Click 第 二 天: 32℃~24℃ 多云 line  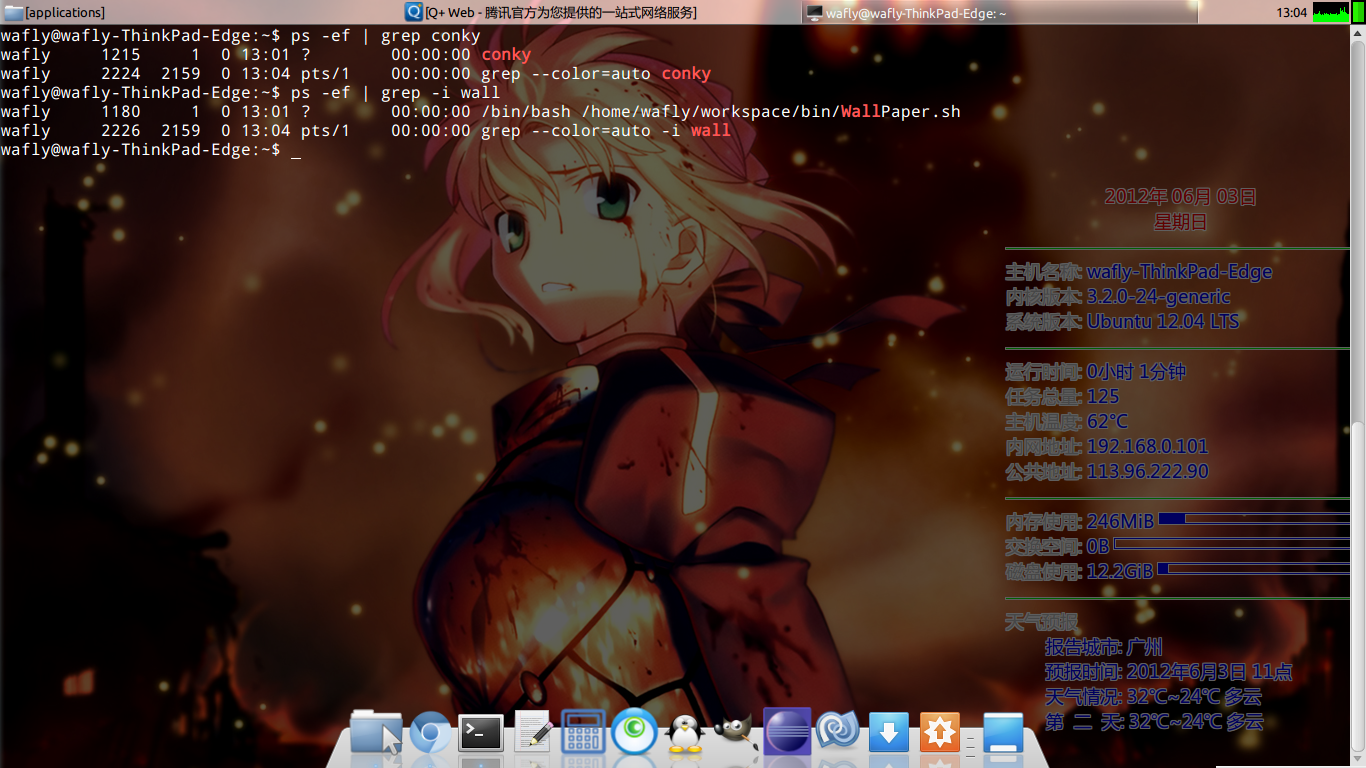[x=1154, y=722]
